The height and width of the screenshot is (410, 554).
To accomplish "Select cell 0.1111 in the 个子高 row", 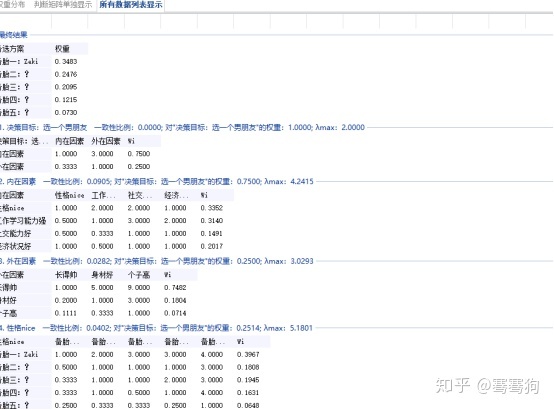I will coord(66,313).
